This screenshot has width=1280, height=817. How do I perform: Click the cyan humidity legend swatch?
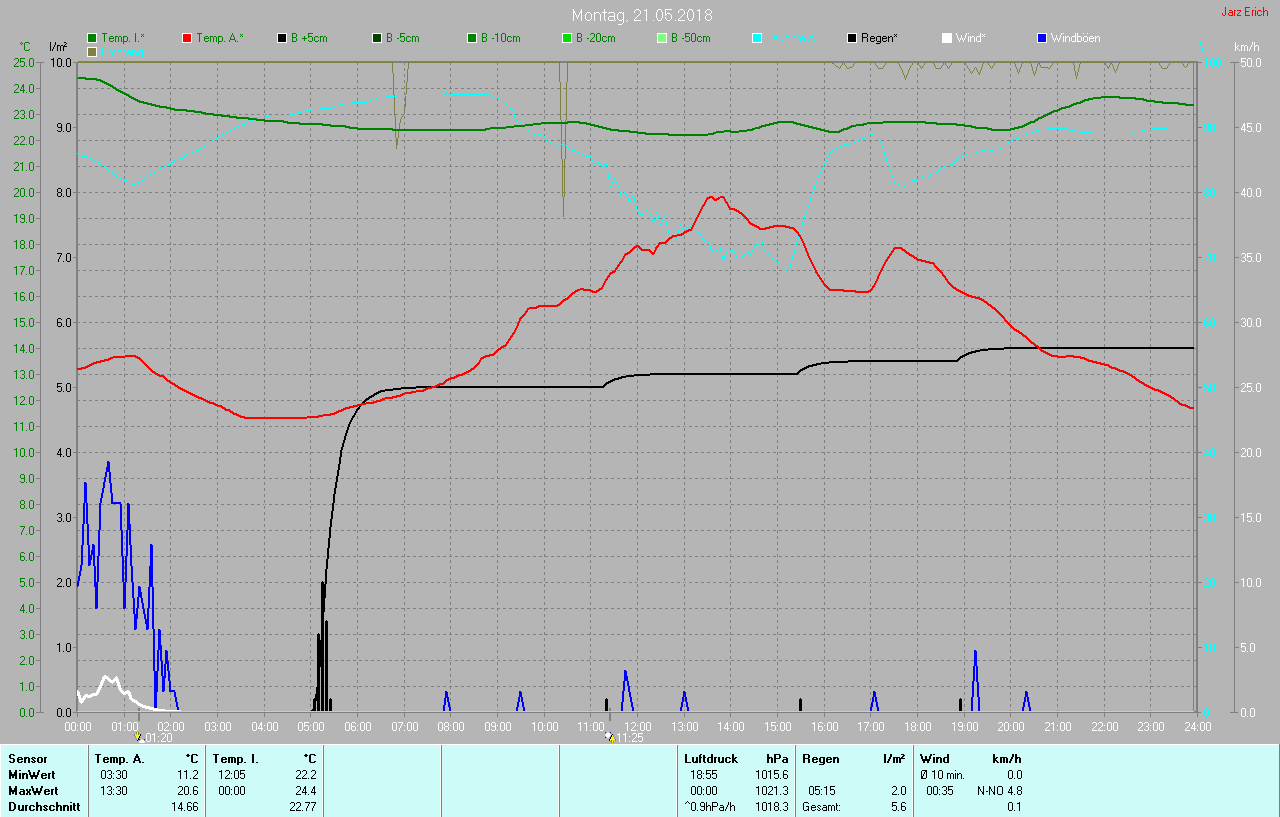[757, 38]
